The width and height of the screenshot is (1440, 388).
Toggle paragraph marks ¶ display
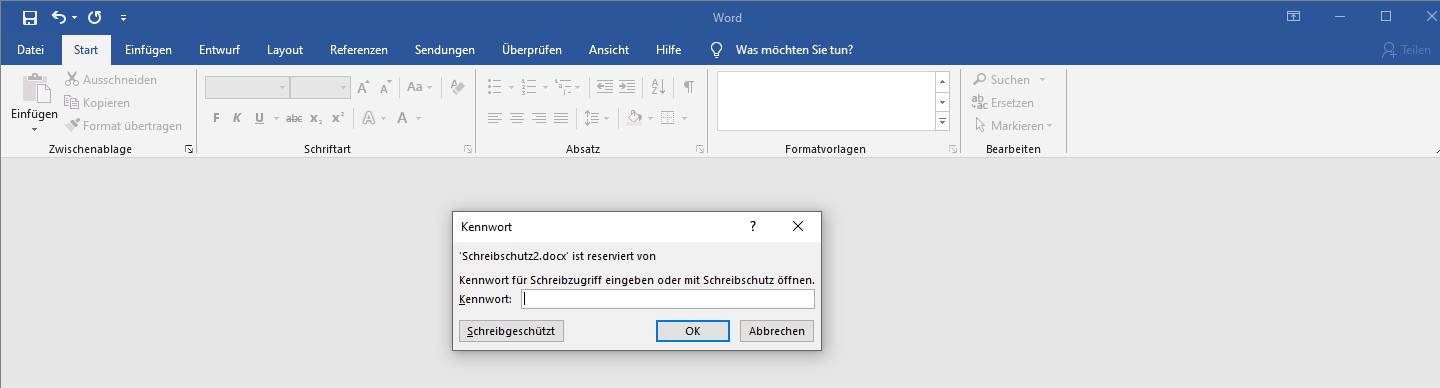pos(689,87)
